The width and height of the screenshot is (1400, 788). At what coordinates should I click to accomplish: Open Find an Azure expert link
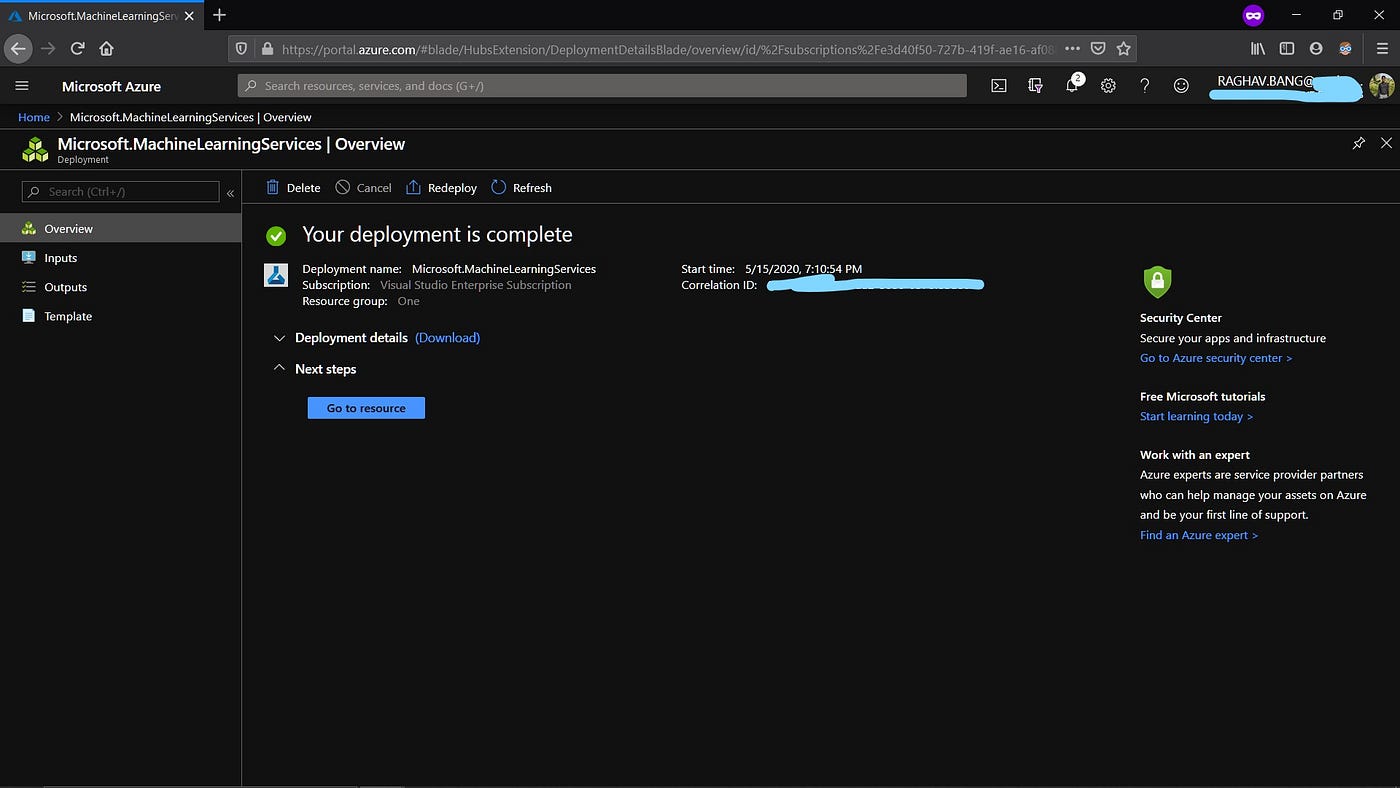pos(1199,535)
